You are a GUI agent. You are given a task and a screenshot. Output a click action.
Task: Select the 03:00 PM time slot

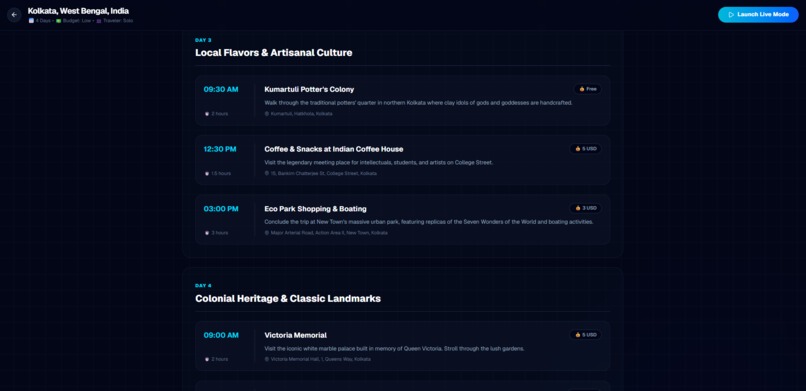point(221,209)
